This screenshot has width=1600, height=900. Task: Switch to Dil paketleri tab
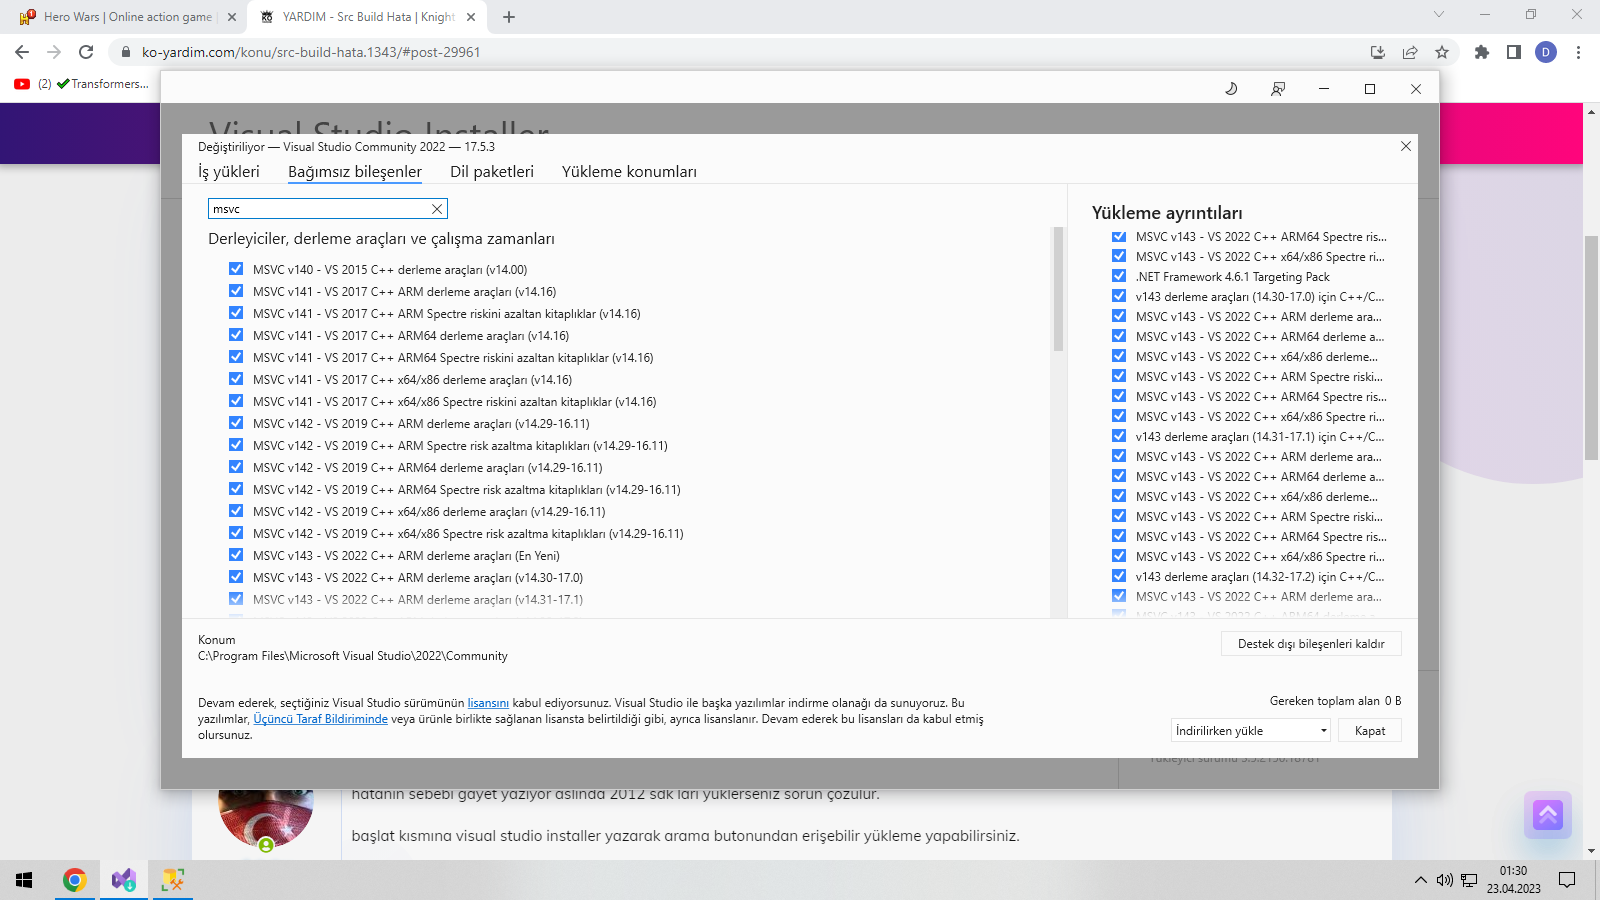[492, 172]
